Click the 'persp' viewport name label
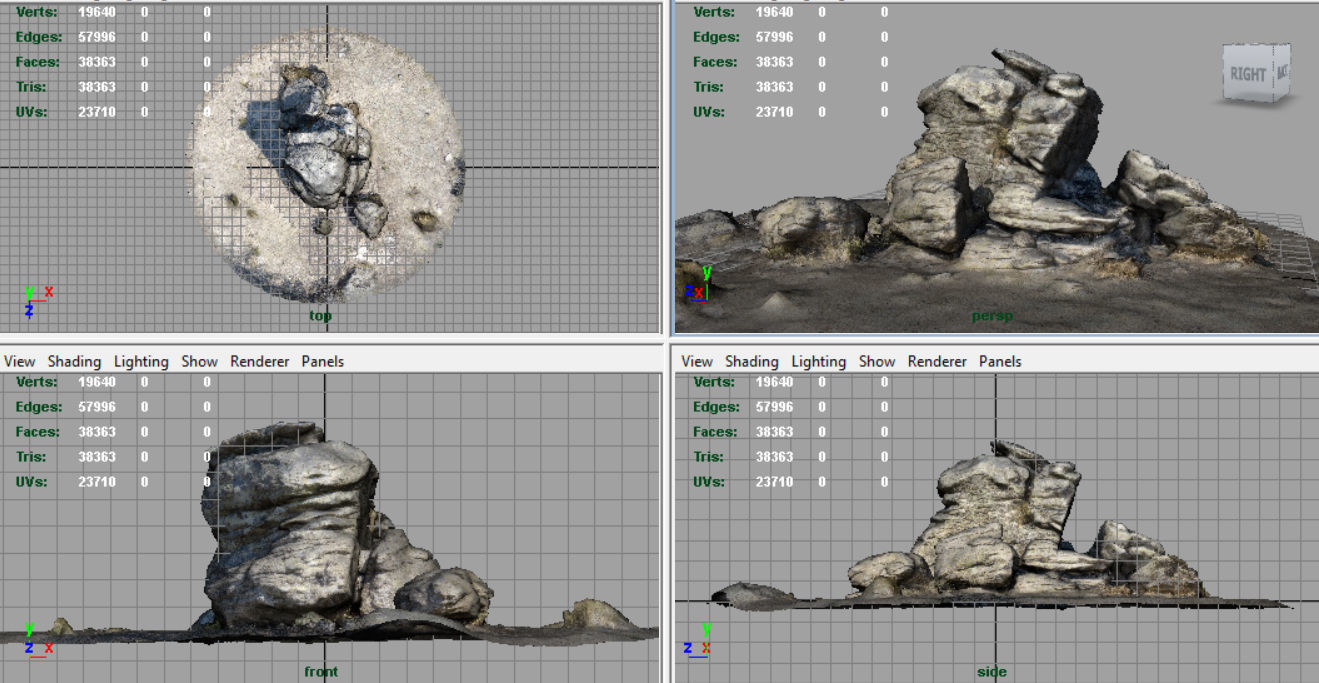The image size is (1319, 683). coord(992,316)
